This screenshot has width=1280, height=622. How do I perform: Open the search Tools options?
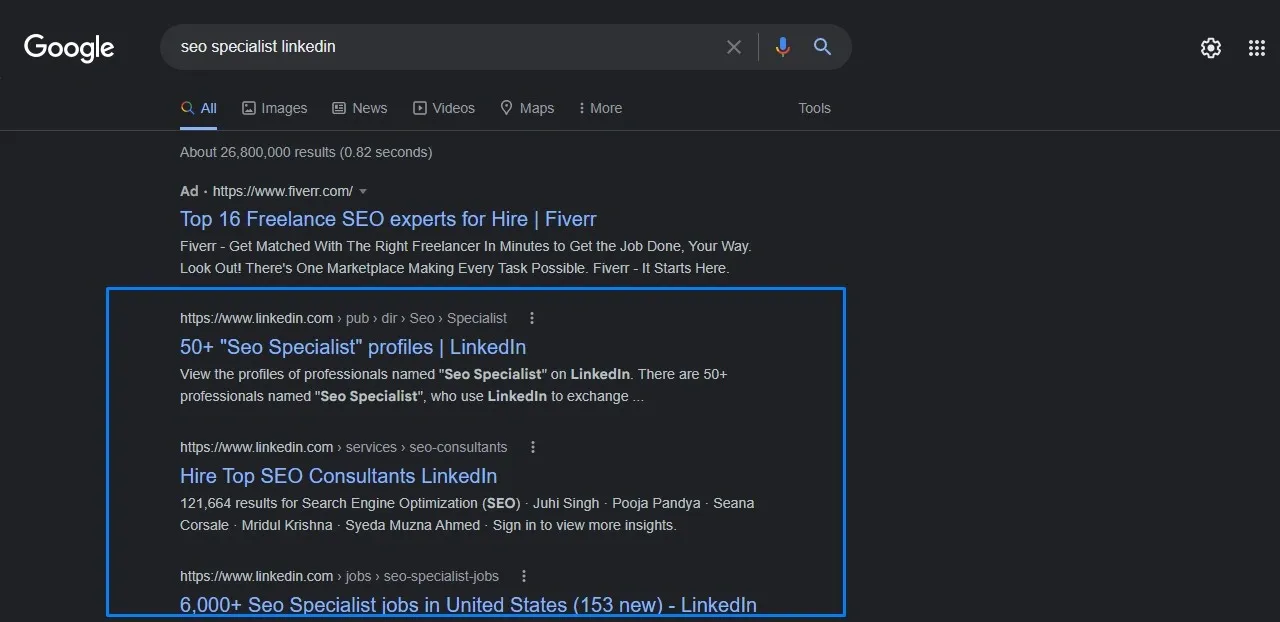(x=814, y=108)
